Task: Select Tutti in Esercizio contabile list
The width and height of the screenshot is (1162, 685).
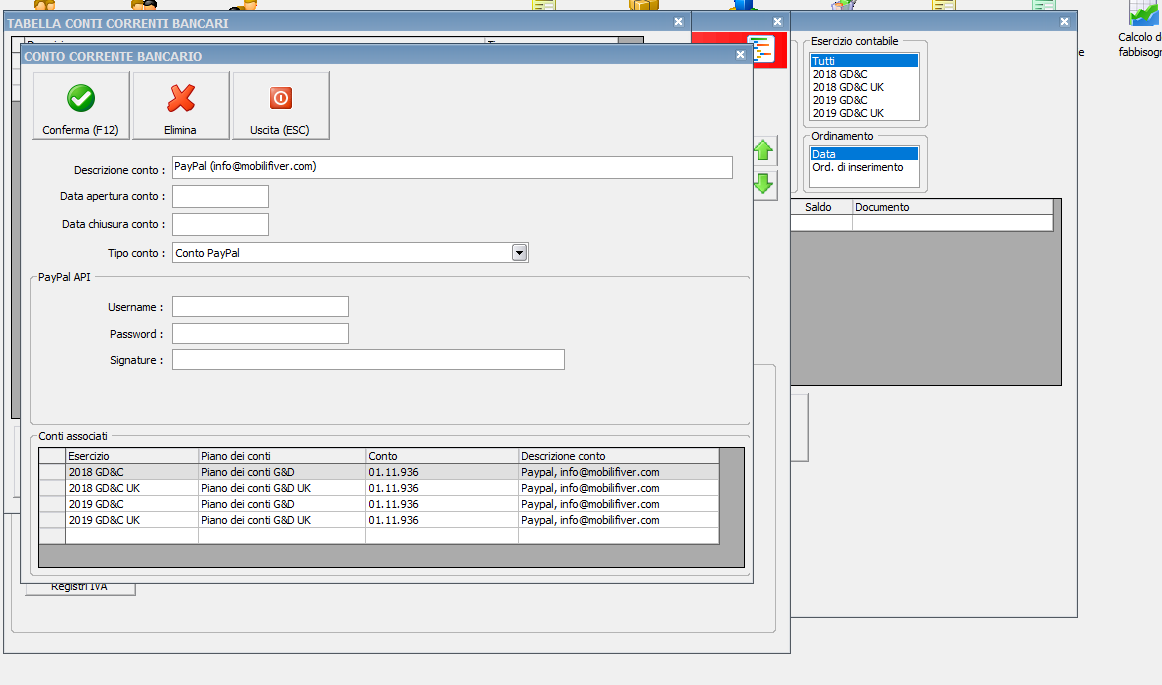Action: click(864, 61)
